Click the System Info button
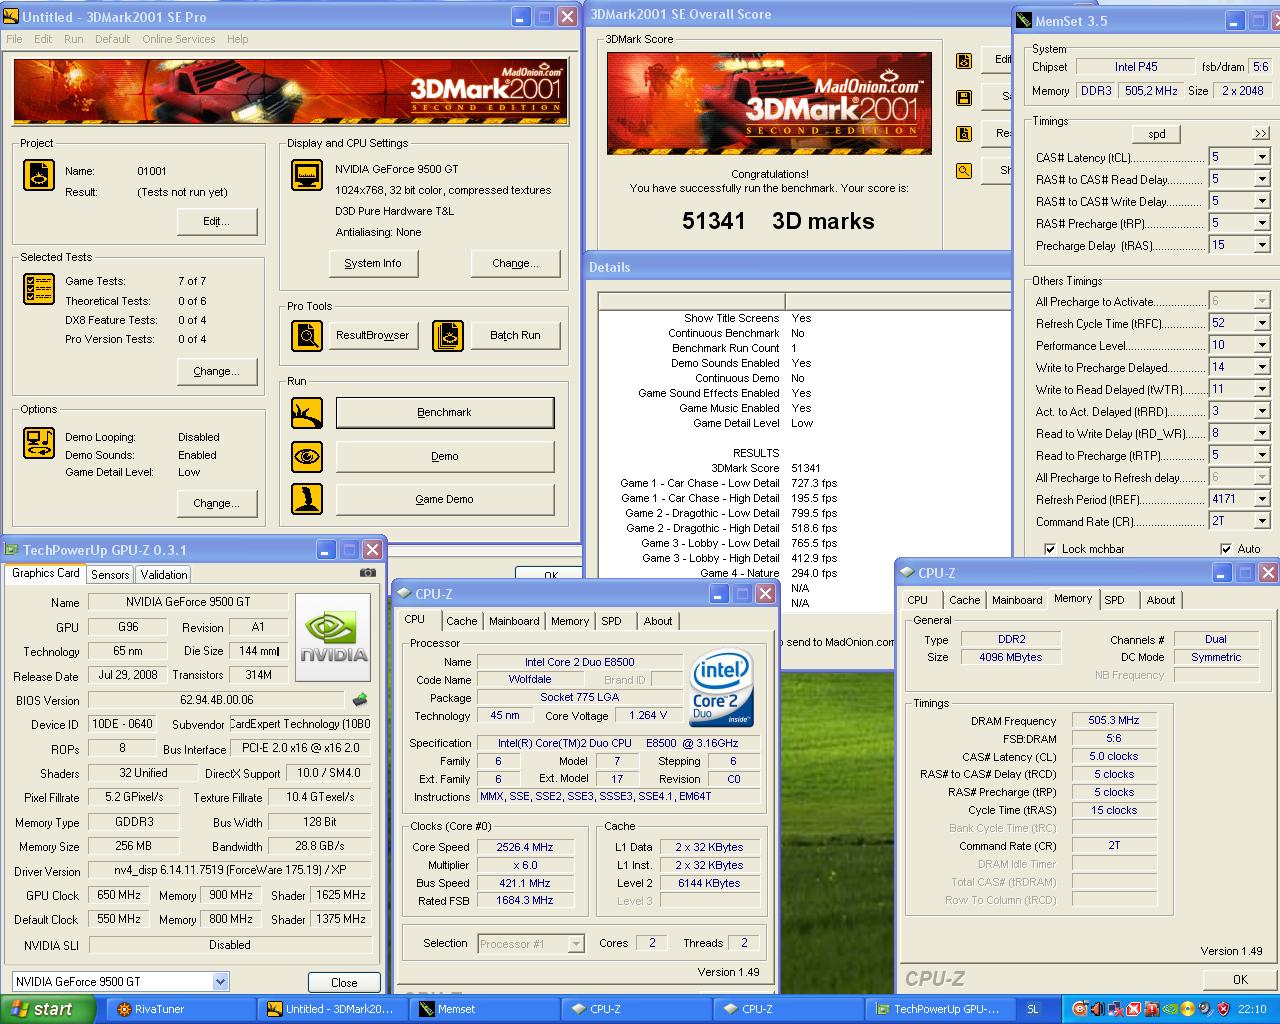Viewport: 1280px width, 1024px height. [373, 263]
